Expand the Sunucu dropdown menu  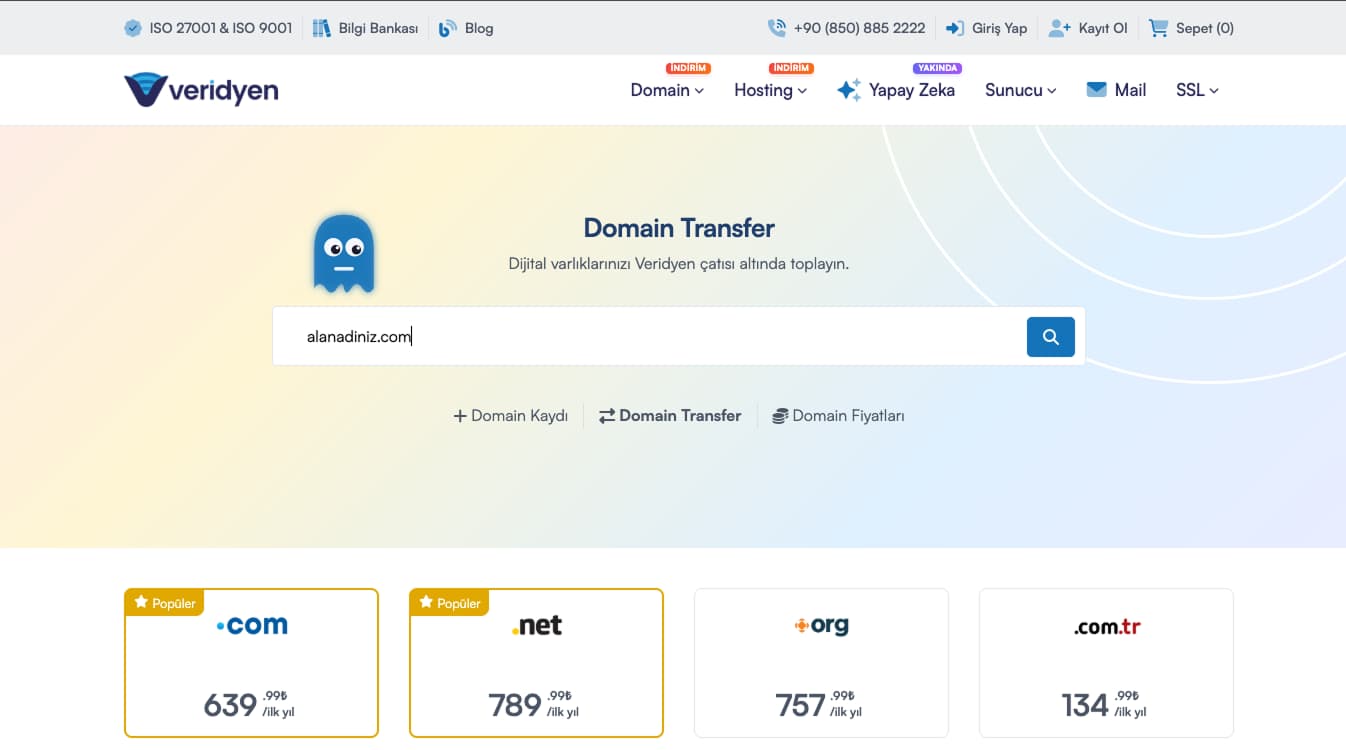tap(1020, 90)
